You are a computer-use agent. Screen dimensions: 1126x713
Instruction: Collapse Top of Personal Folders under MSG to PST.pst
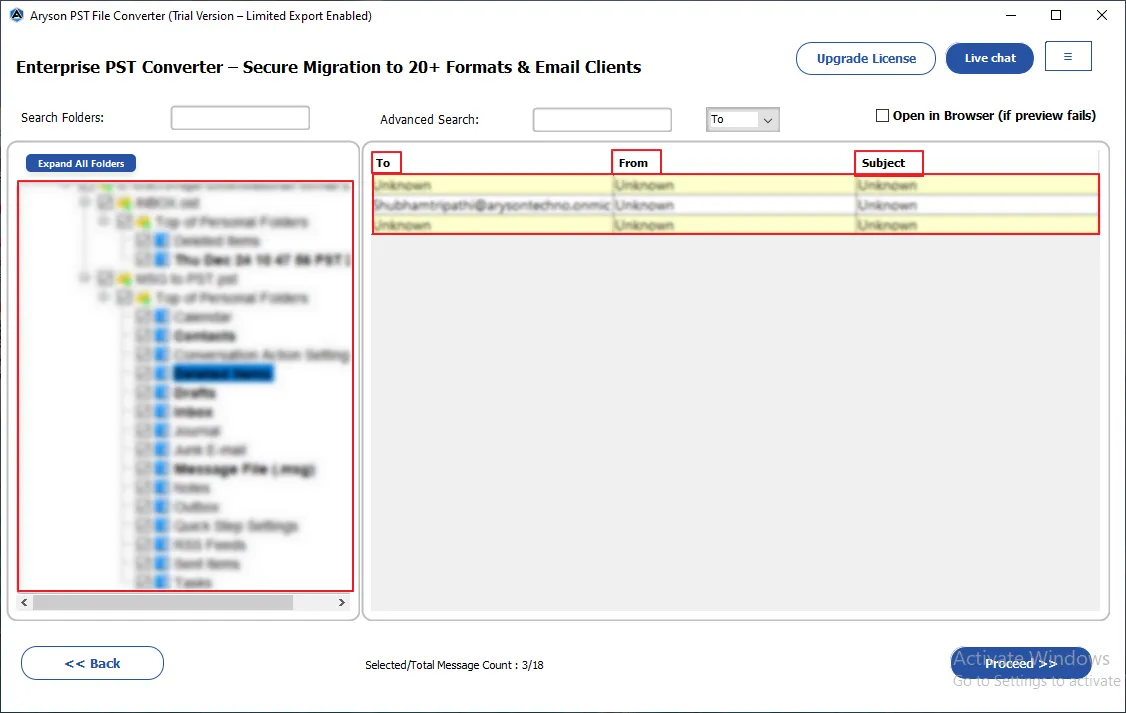point(103,297)
